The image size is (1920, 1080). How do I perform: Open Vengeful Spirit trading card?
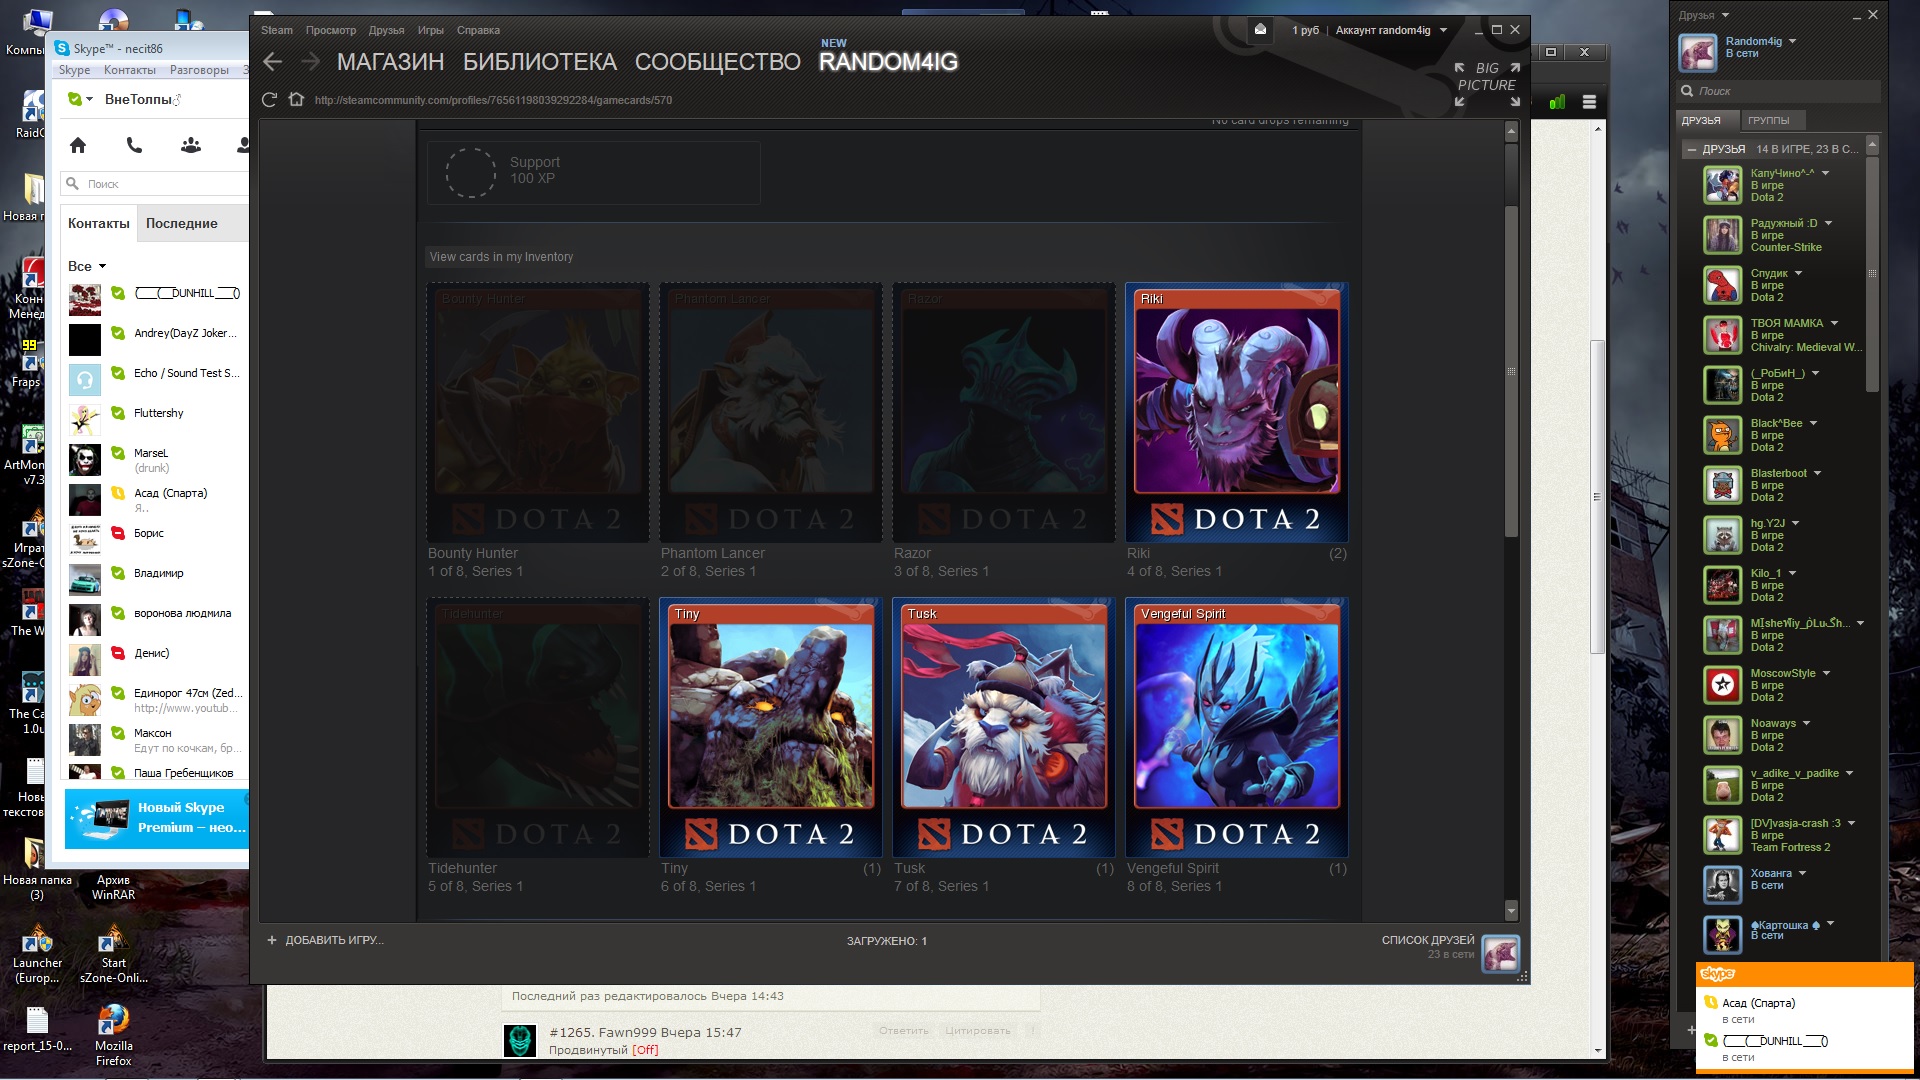coord(1236,728)
